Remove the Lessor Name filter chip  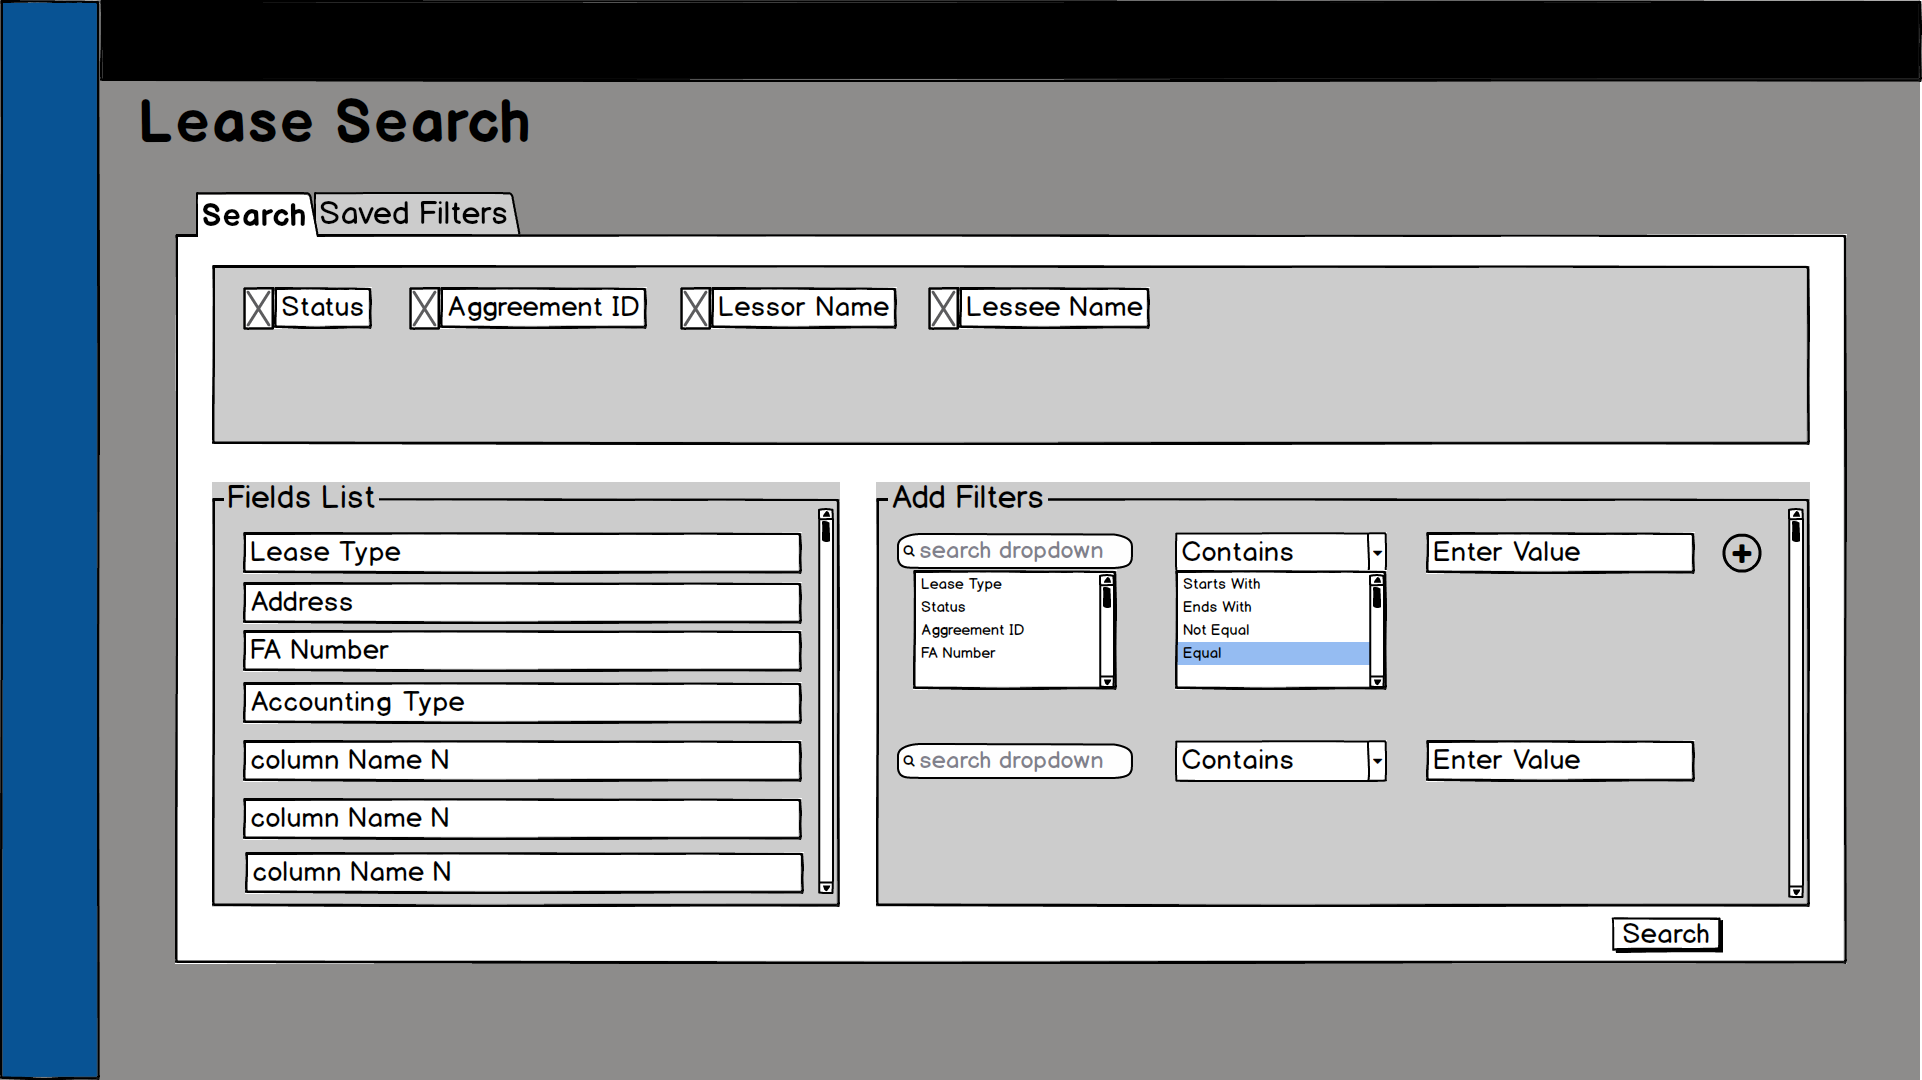pyautogui.click(x=695, y=308)
